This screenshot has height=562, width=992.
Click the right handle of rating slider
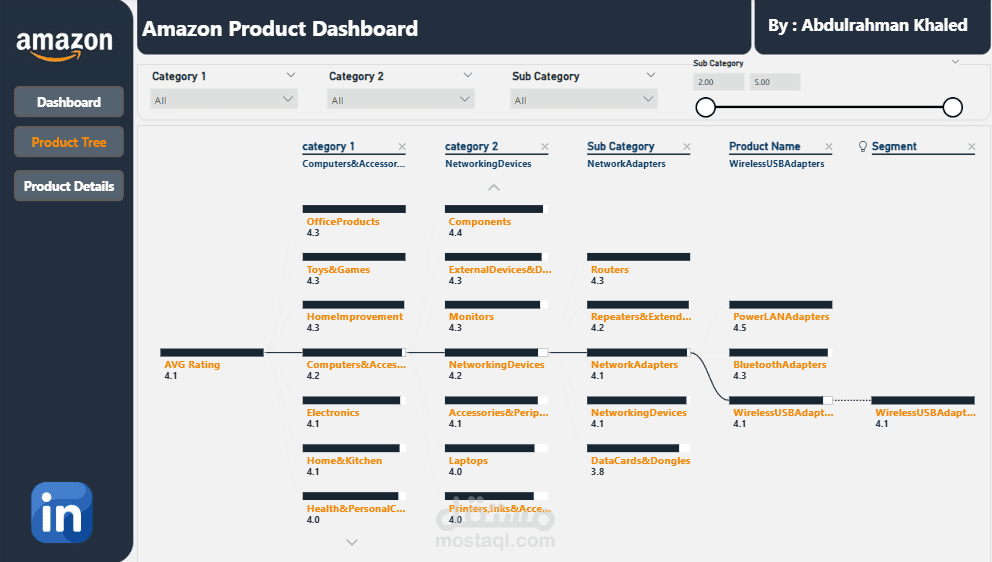click(952, 107)
